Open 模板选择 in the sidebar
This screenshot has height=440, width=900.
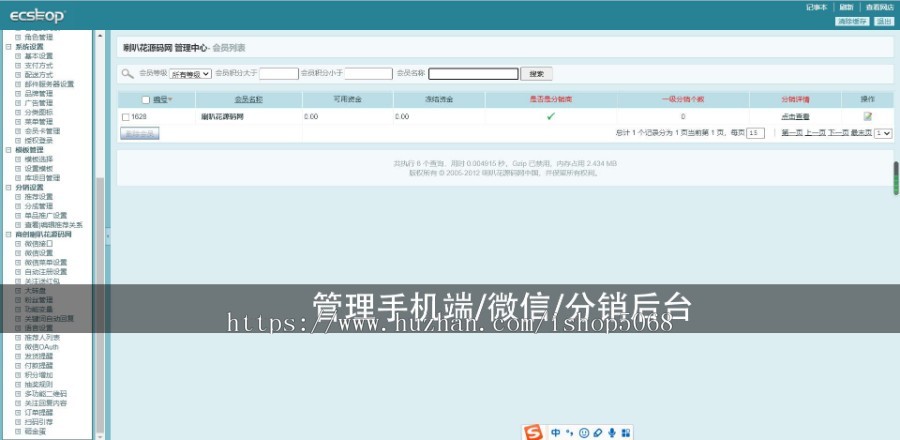(38, 159)
